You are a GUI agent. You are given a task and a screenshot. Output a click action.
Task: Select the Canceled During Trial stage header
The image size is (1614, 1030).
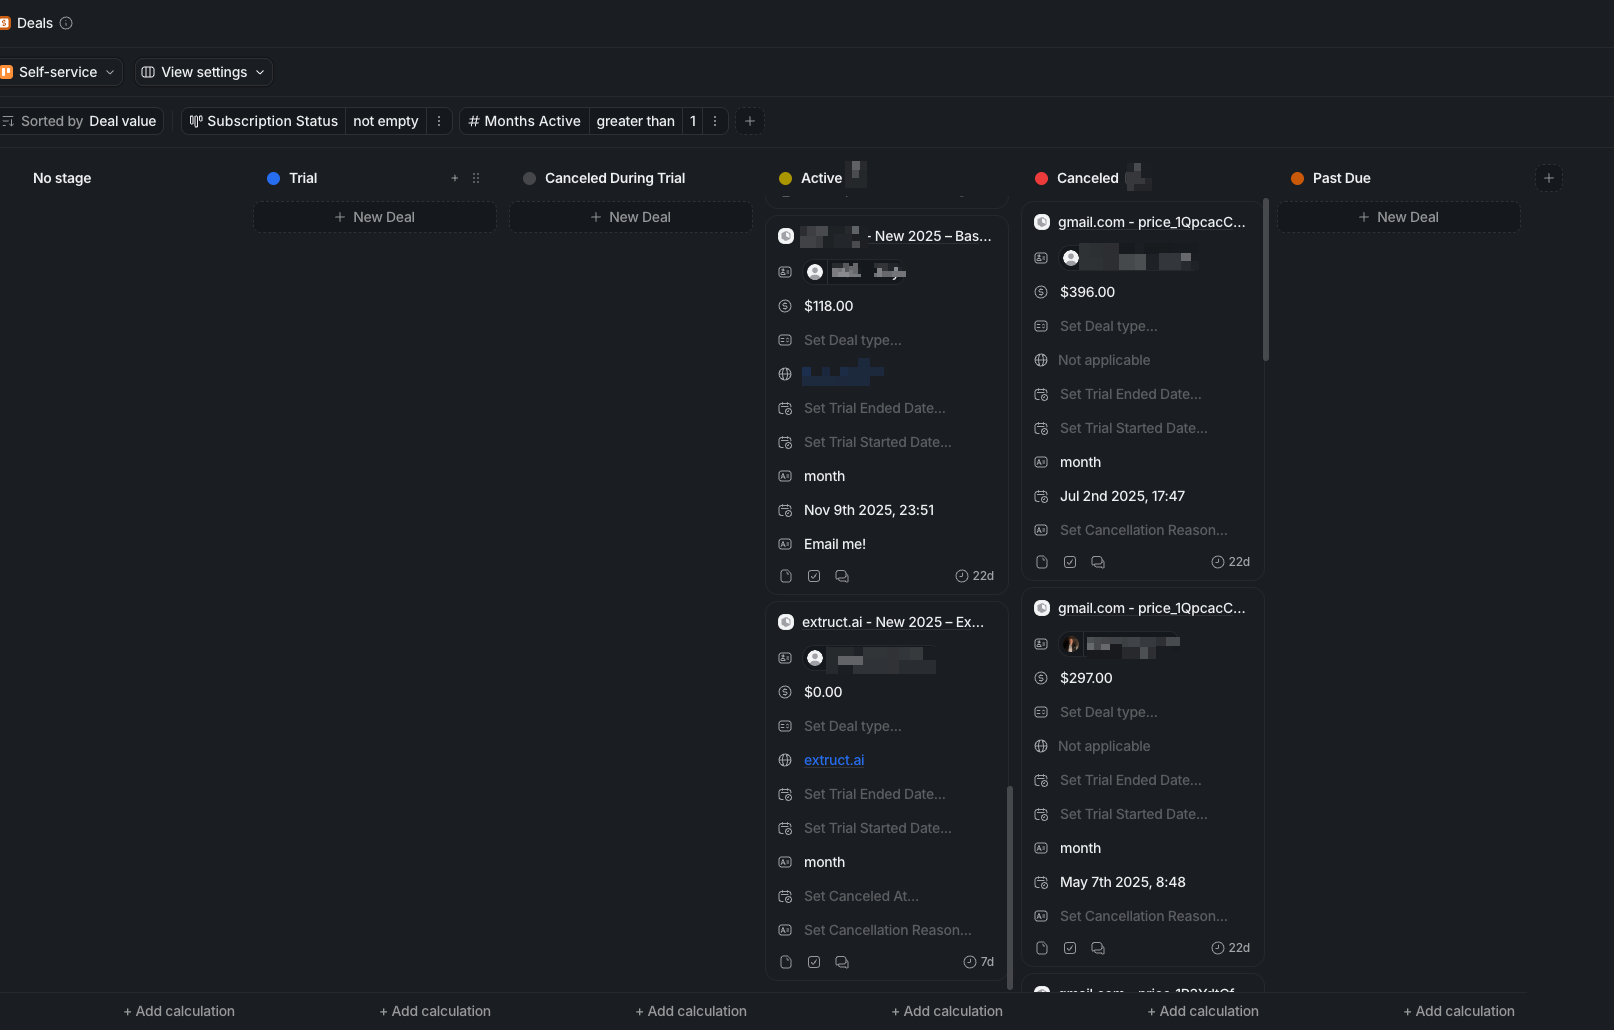(615, 178)
